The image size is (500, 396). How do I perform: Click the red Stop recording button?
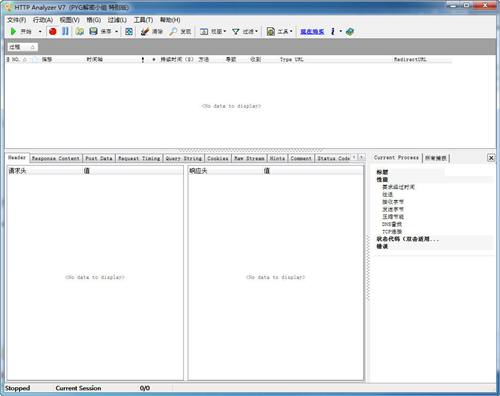(x=53, y=31)
